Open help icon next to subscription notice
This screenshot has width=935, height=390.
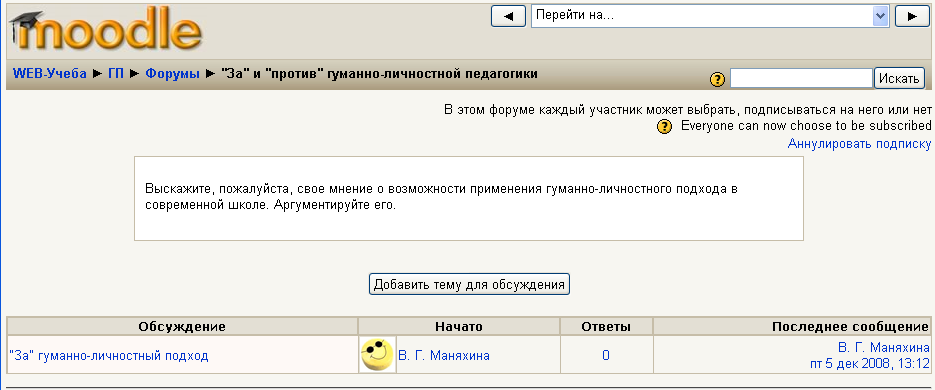coord(664,126)
